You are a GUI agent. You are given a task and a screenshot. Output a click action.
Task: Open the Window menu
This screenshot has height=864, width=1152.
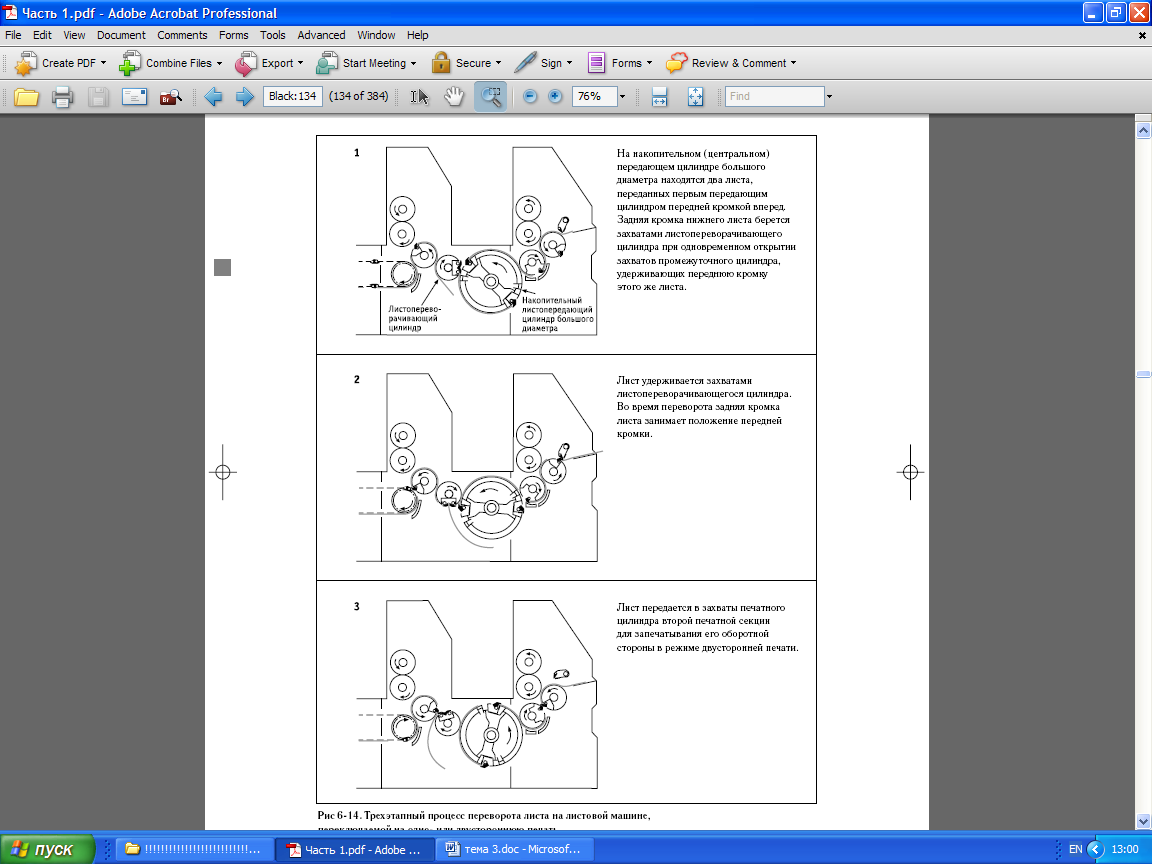click(x=376, y=35)
